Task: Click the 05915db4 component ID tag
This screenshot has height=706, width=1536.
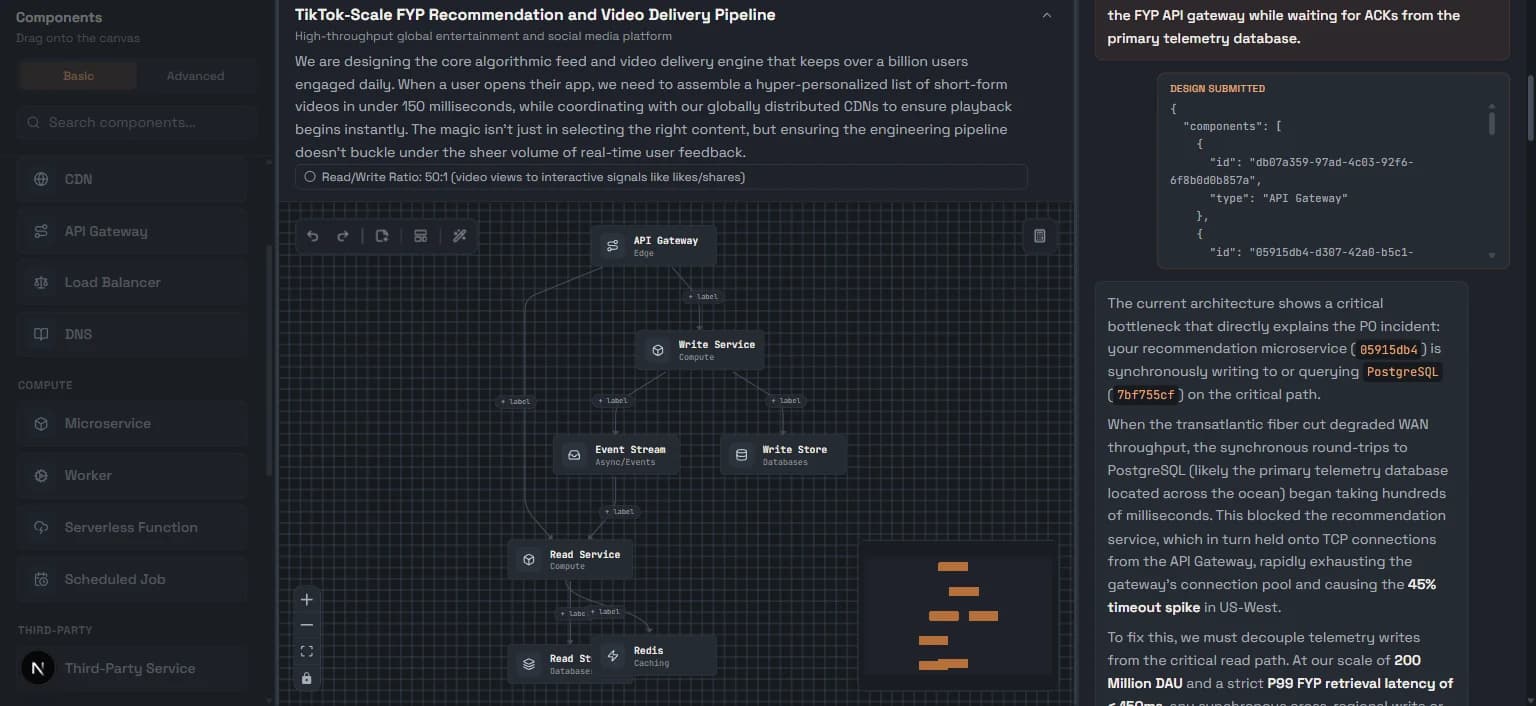Action: (x=1388, y=349)
